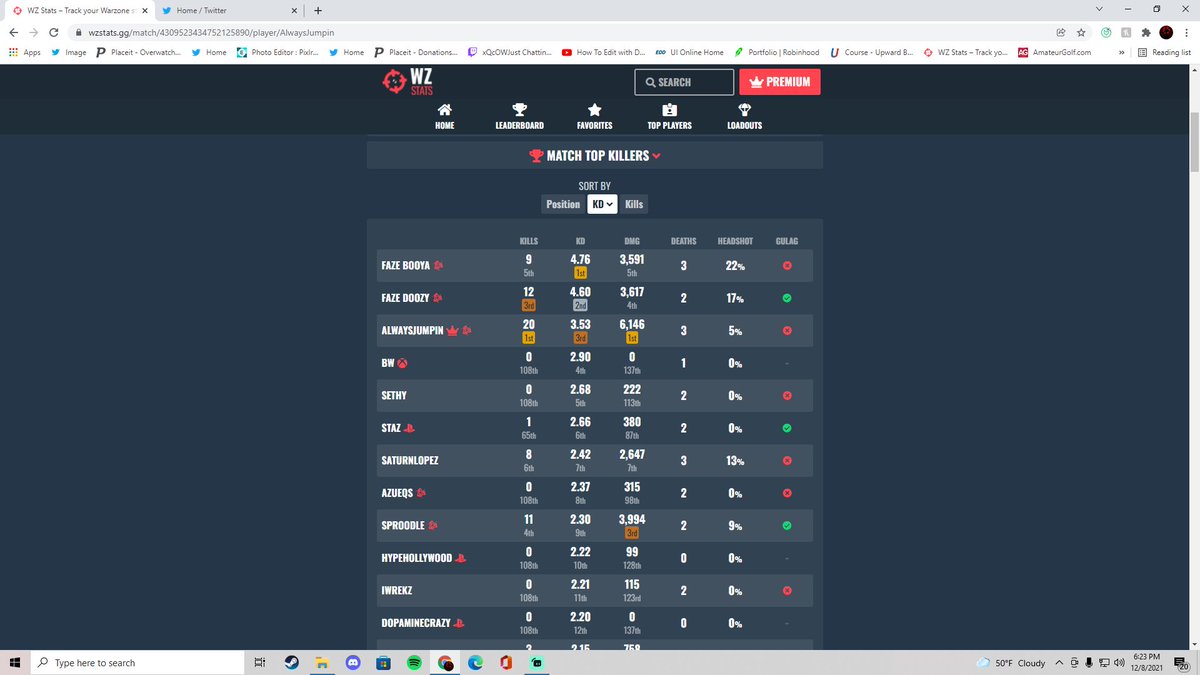This screenshot has width=1200, height=675.
Task: Open the Home nav item
Action: (445, 117)
